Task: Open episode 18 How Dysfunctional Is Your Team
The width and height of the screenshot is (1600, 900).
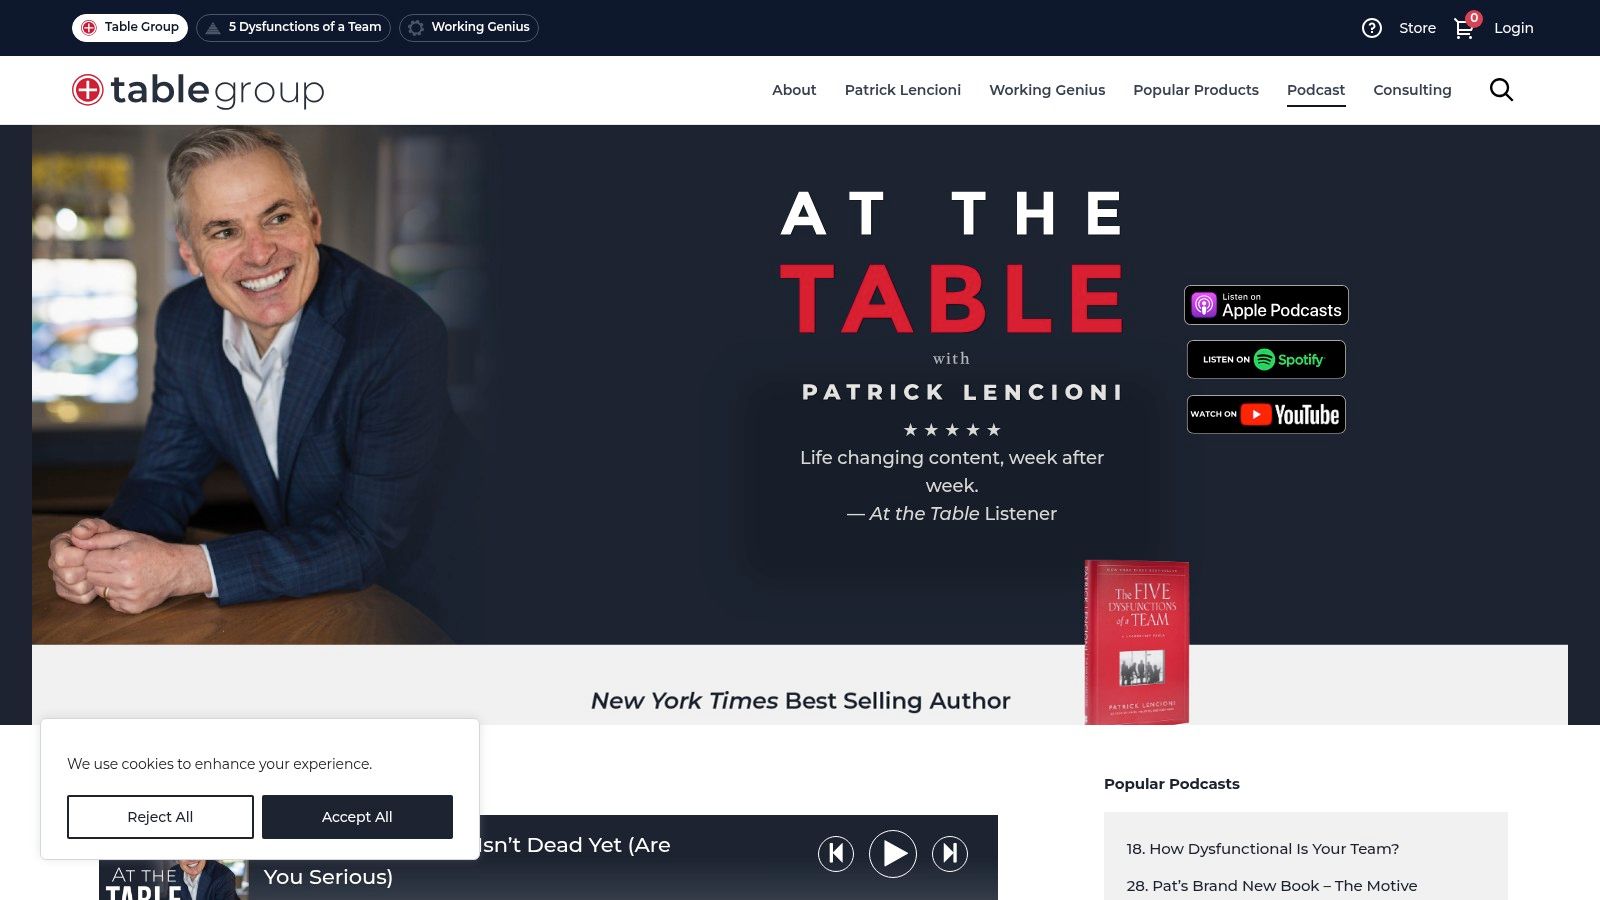Action: tap(1263, 849)
